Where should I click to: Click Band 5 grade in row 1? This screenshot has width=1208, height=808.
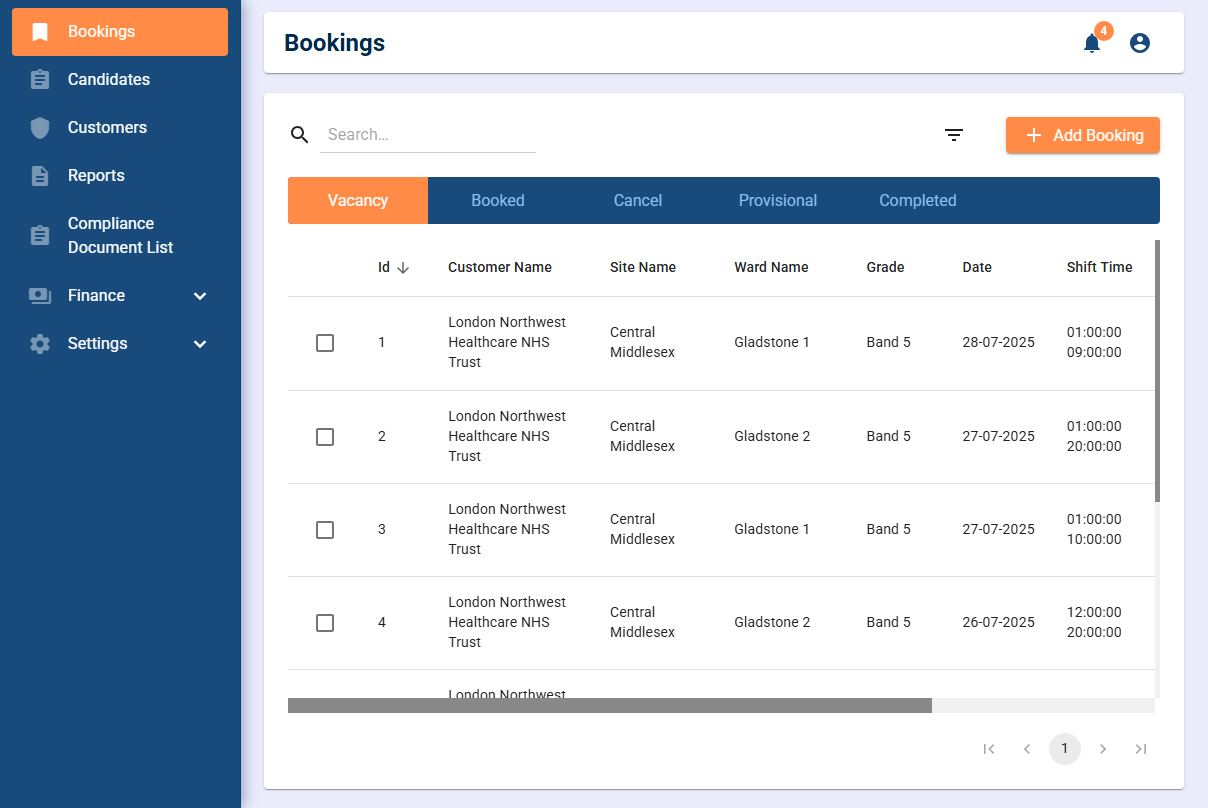point(888,342)
